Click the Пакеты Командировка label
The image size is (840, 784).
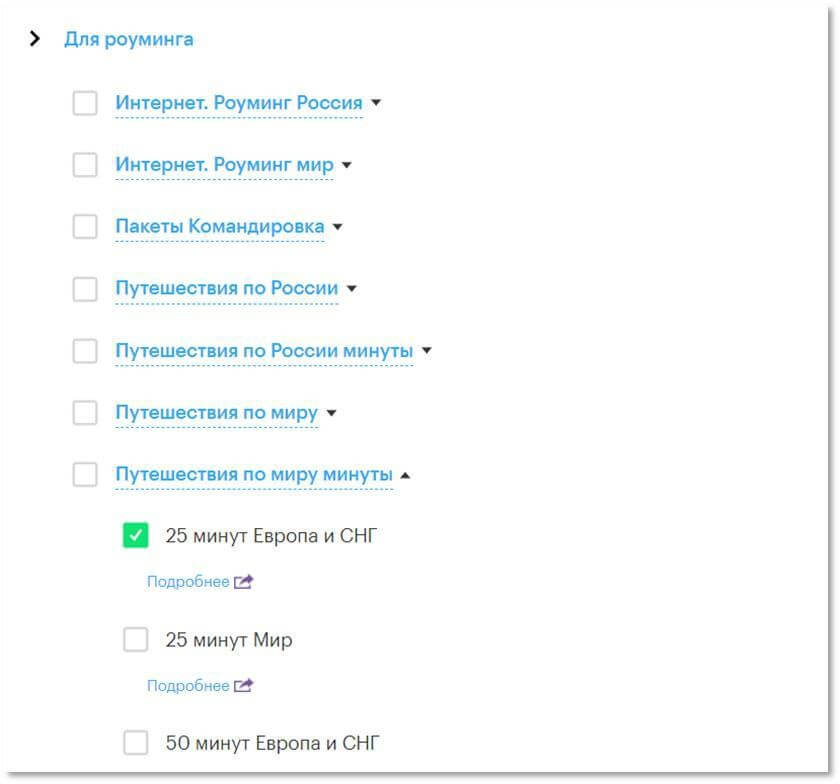(x=220, y=226)
